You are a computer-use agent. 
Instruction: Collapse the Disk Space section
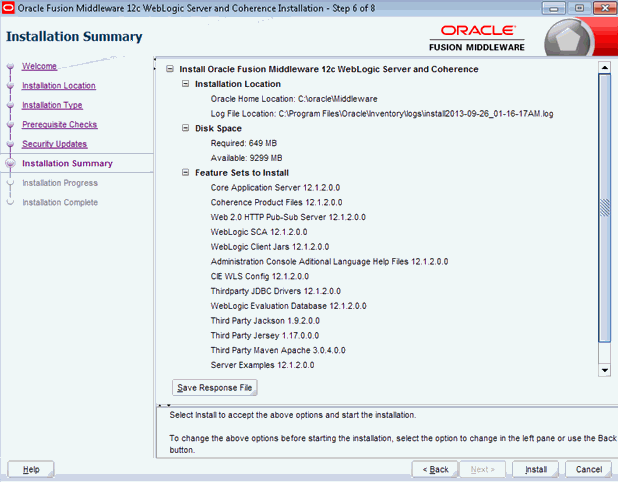point(185,128)
